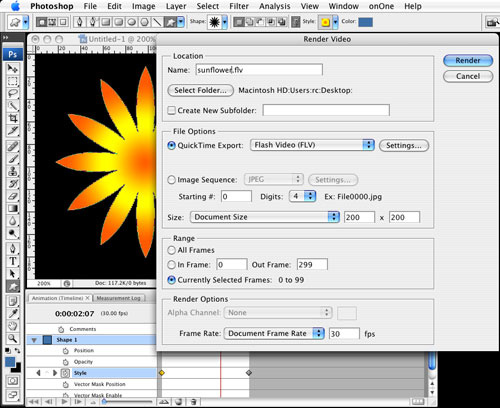500x408 pixels.
Task: Select All Frames radio button
Action: coord(171,250)
